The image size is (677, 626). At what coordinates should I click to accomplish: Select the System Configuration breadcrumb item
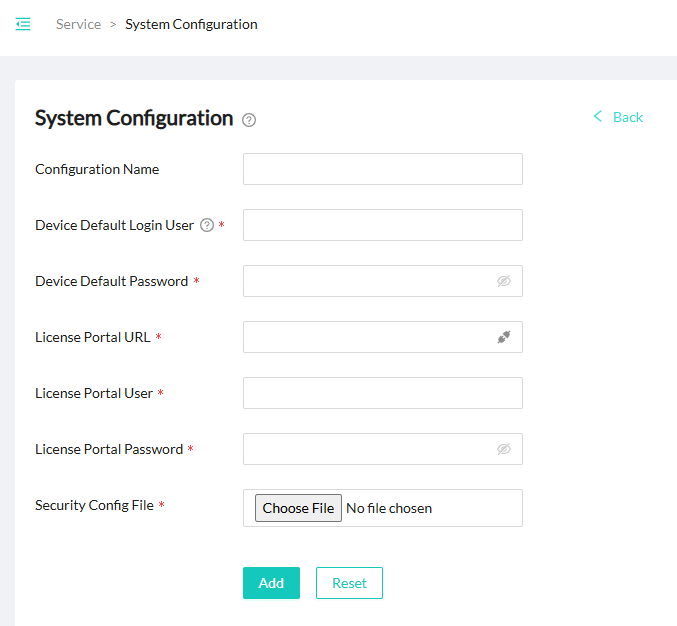[191, 24]
